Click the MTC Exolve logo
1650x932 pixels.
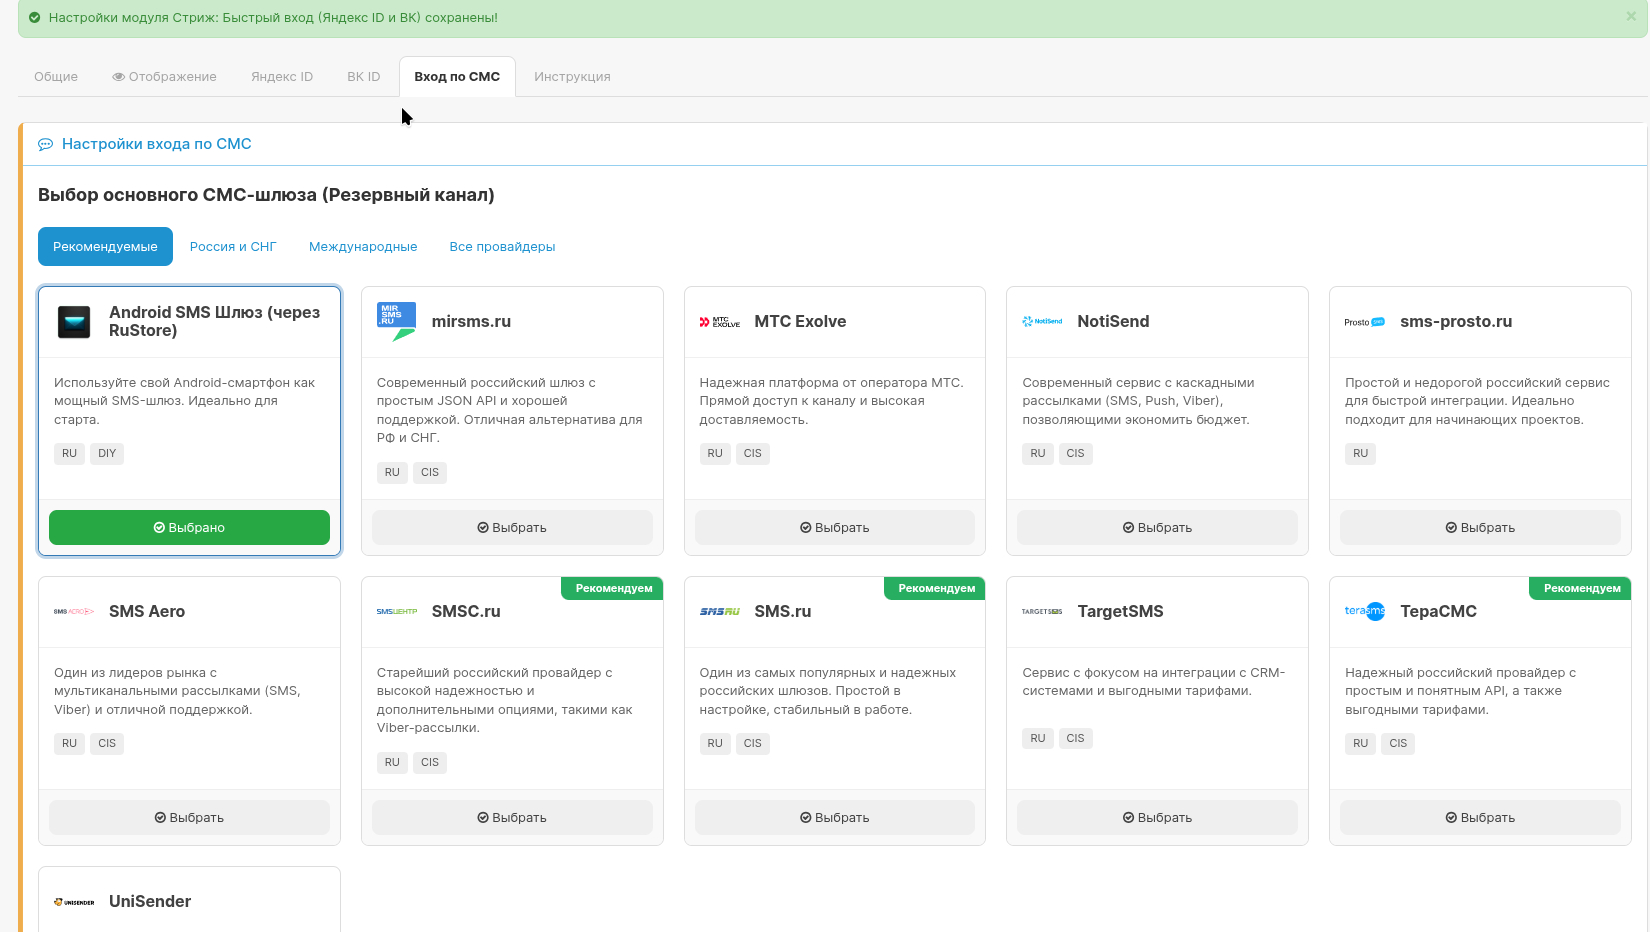pos(719,322)
